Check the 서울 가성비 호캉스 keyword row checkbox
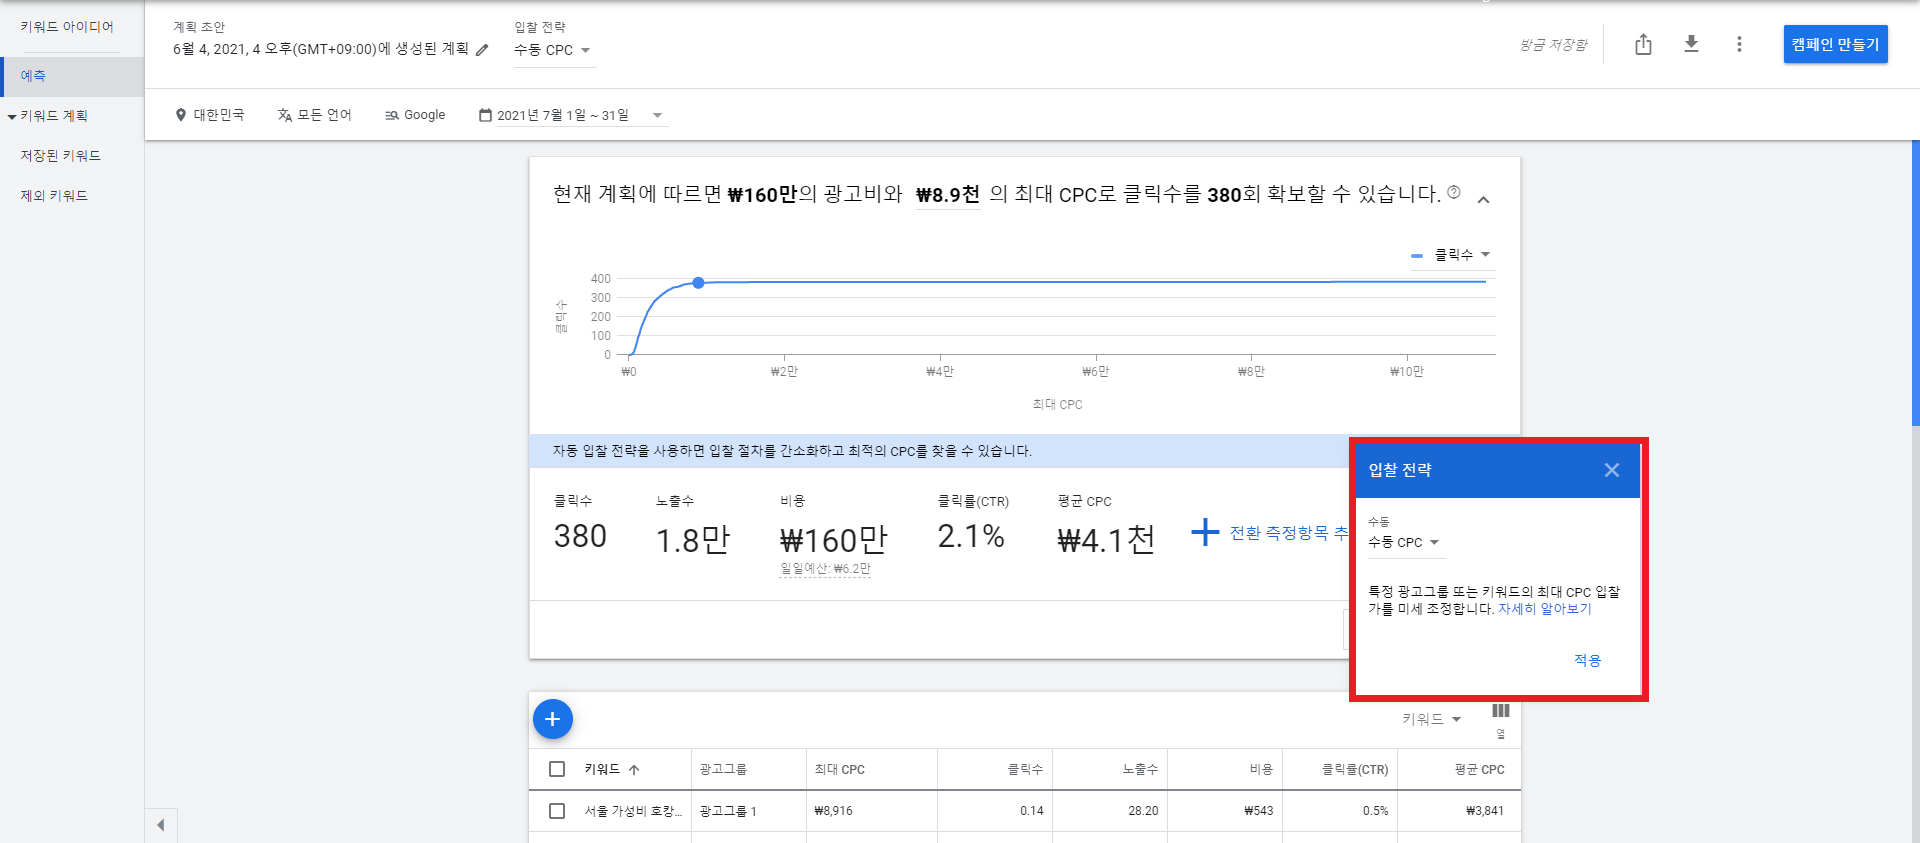Screen dimensions: 1920x843 557,811
